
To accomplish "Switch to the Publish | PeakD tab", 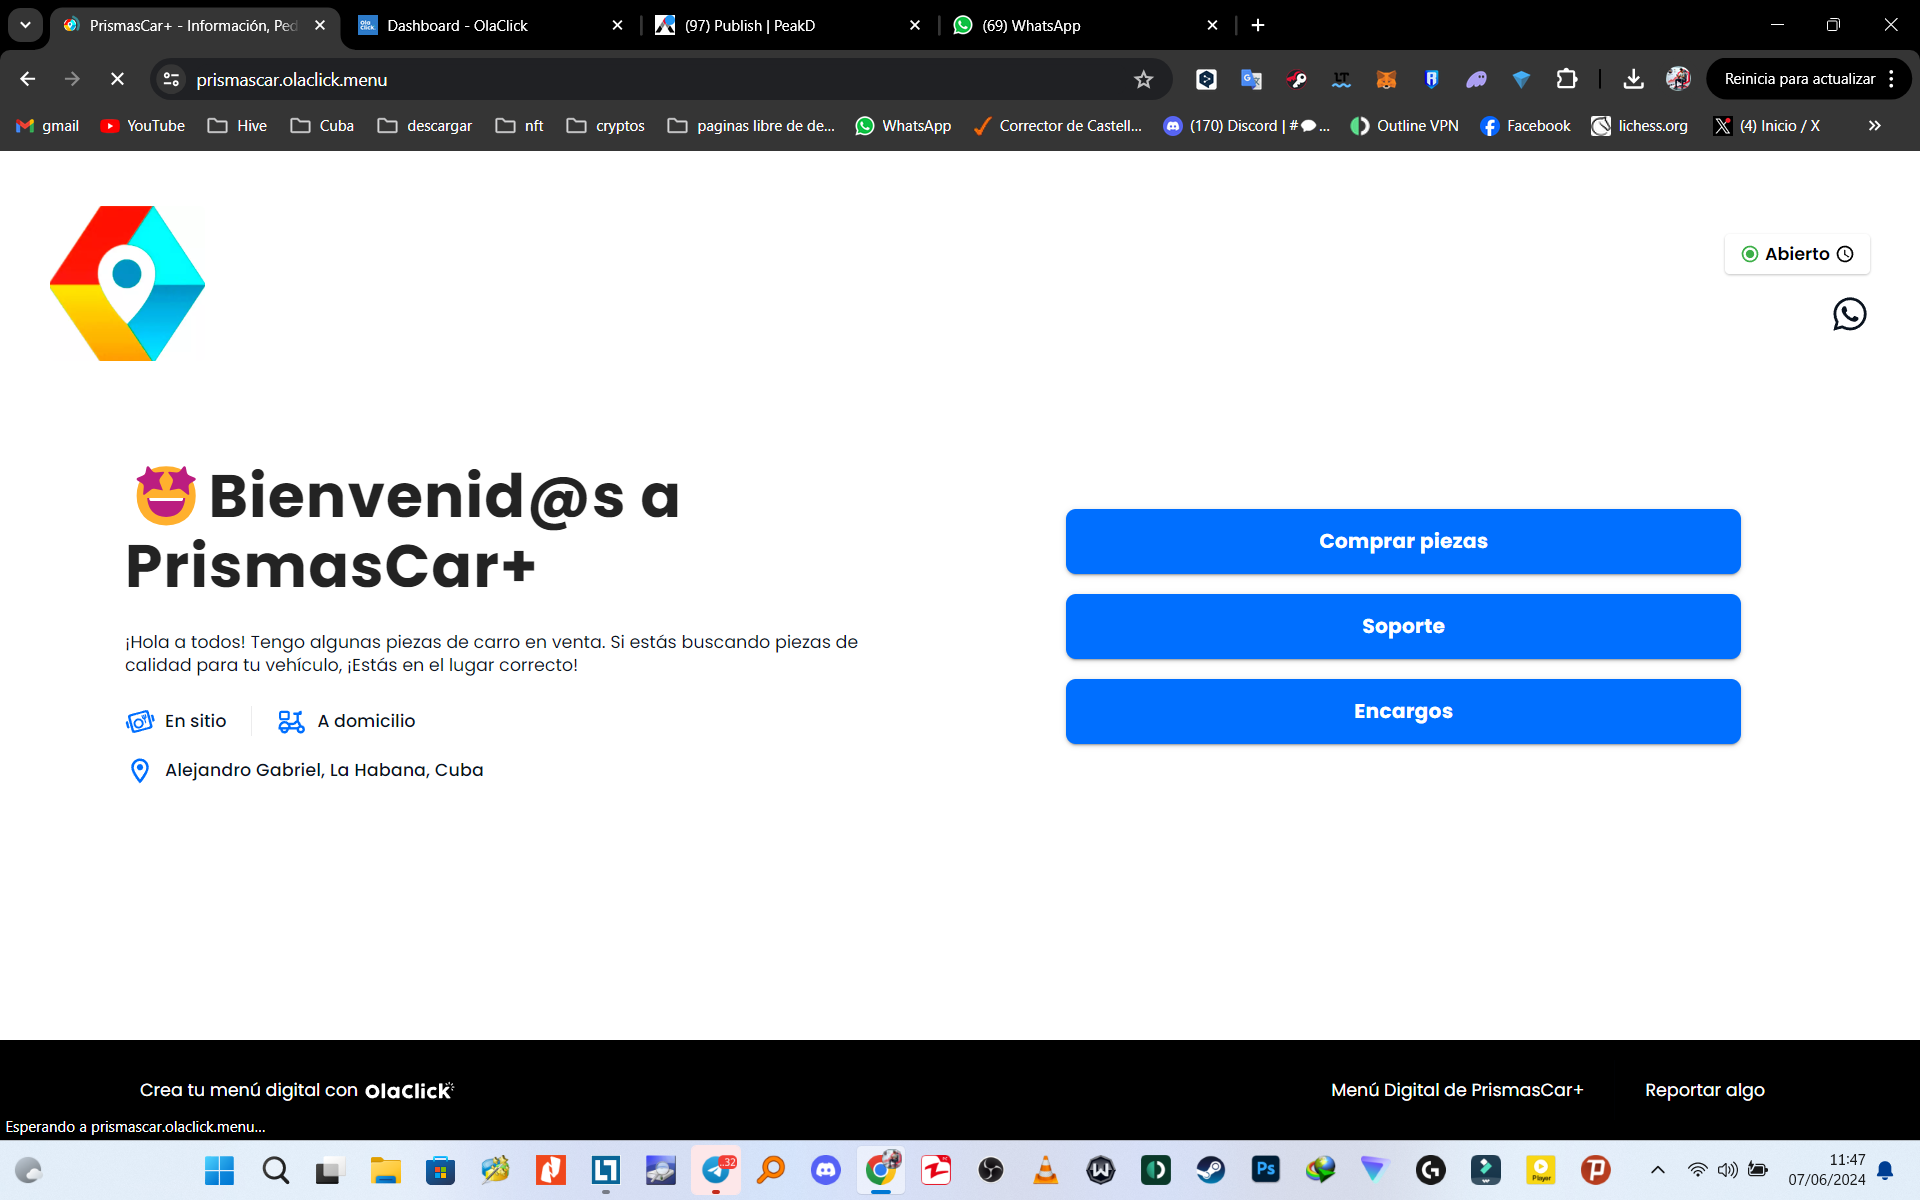I will click(x=787, y=25).
